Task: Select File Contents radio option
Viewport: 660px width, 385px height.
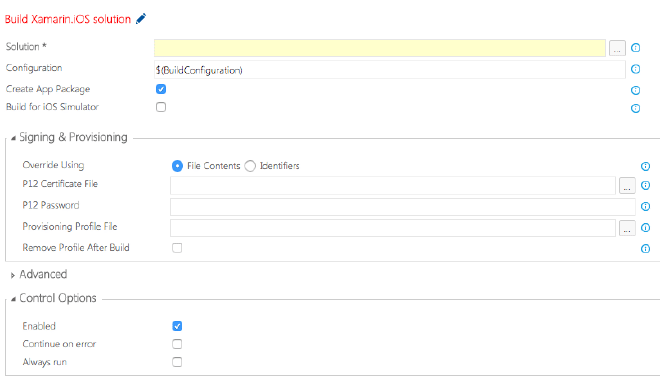Action: [x=177, y=166]
